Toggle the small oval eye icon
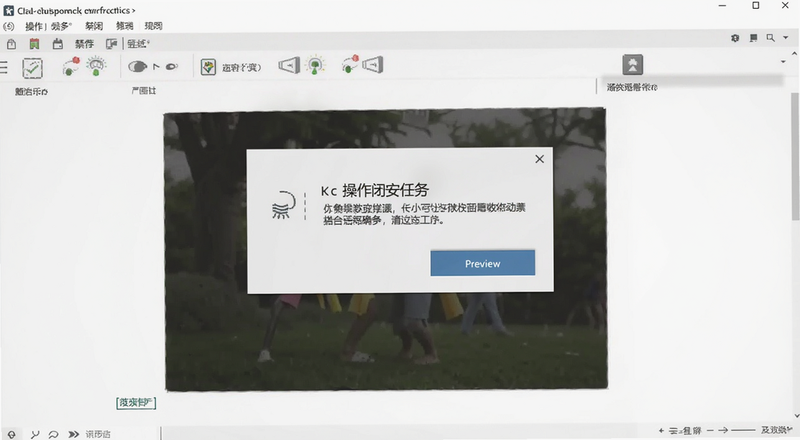Viewport: 800px width, 440px height. pyautogui.click(x=172, y=66)
